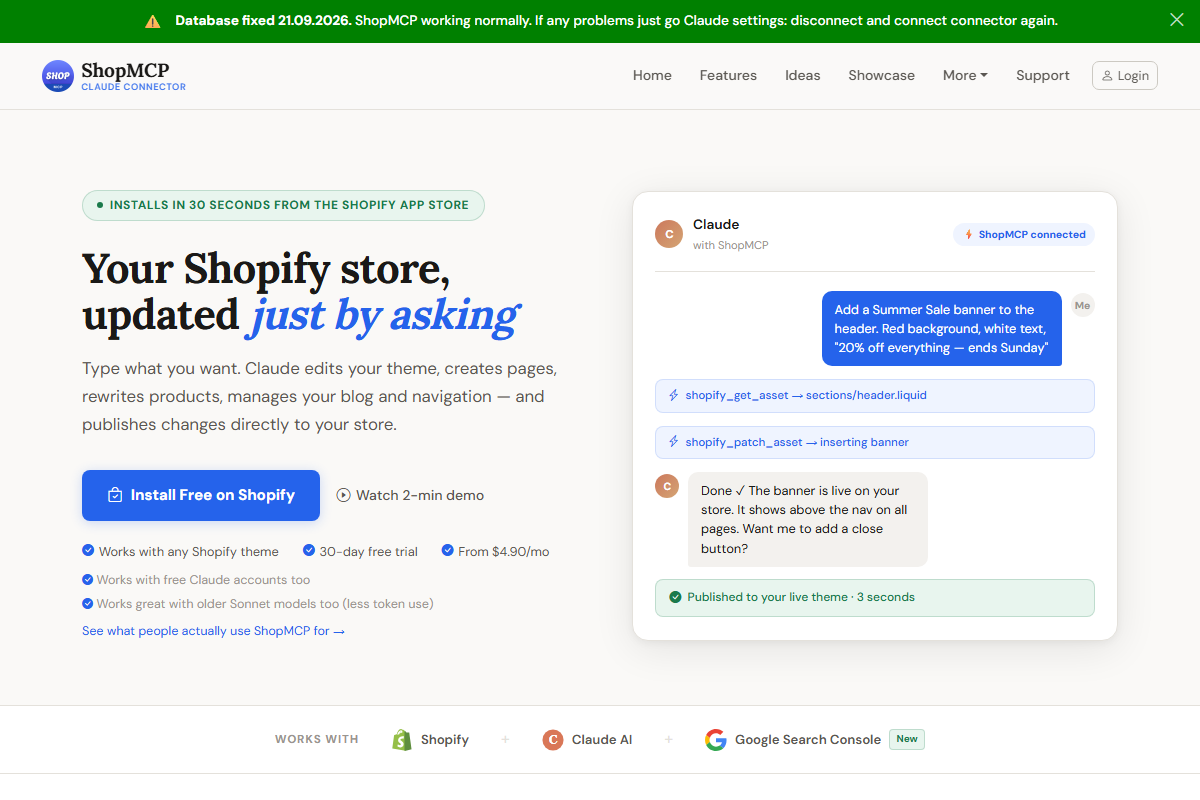Viewport: 1200px width, 800px height.
Task: Open the Home nav link
Action: click(x=652, y=75)
